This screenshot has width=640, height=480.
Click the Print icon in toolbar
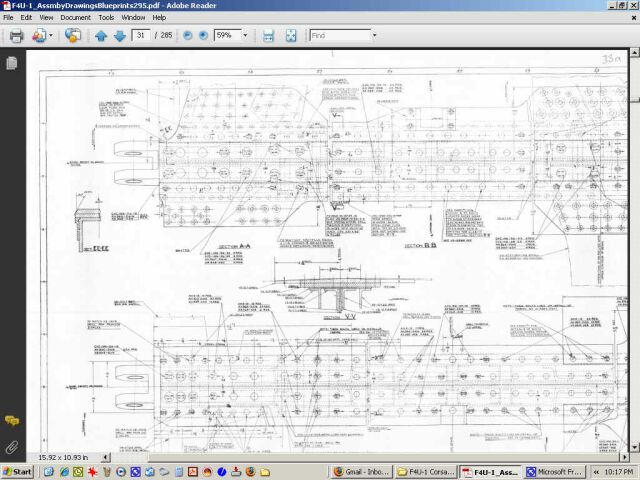(x=16, y=35)
